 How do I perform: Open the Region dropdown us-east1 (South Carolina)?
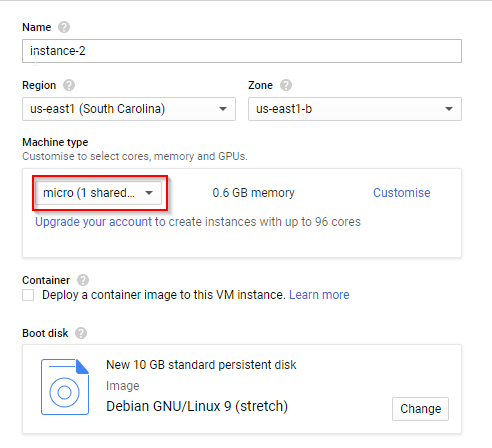(x=129, y=109)
